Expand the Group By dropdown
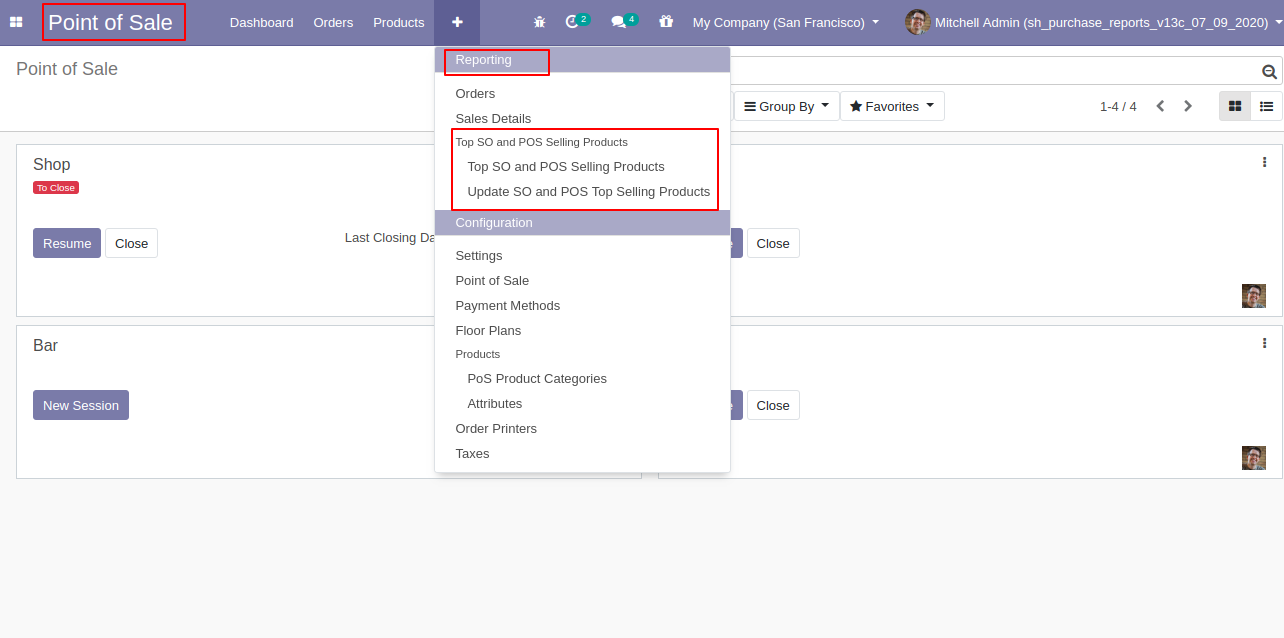This screenshot has width=1284, height=638. point(786,106)
